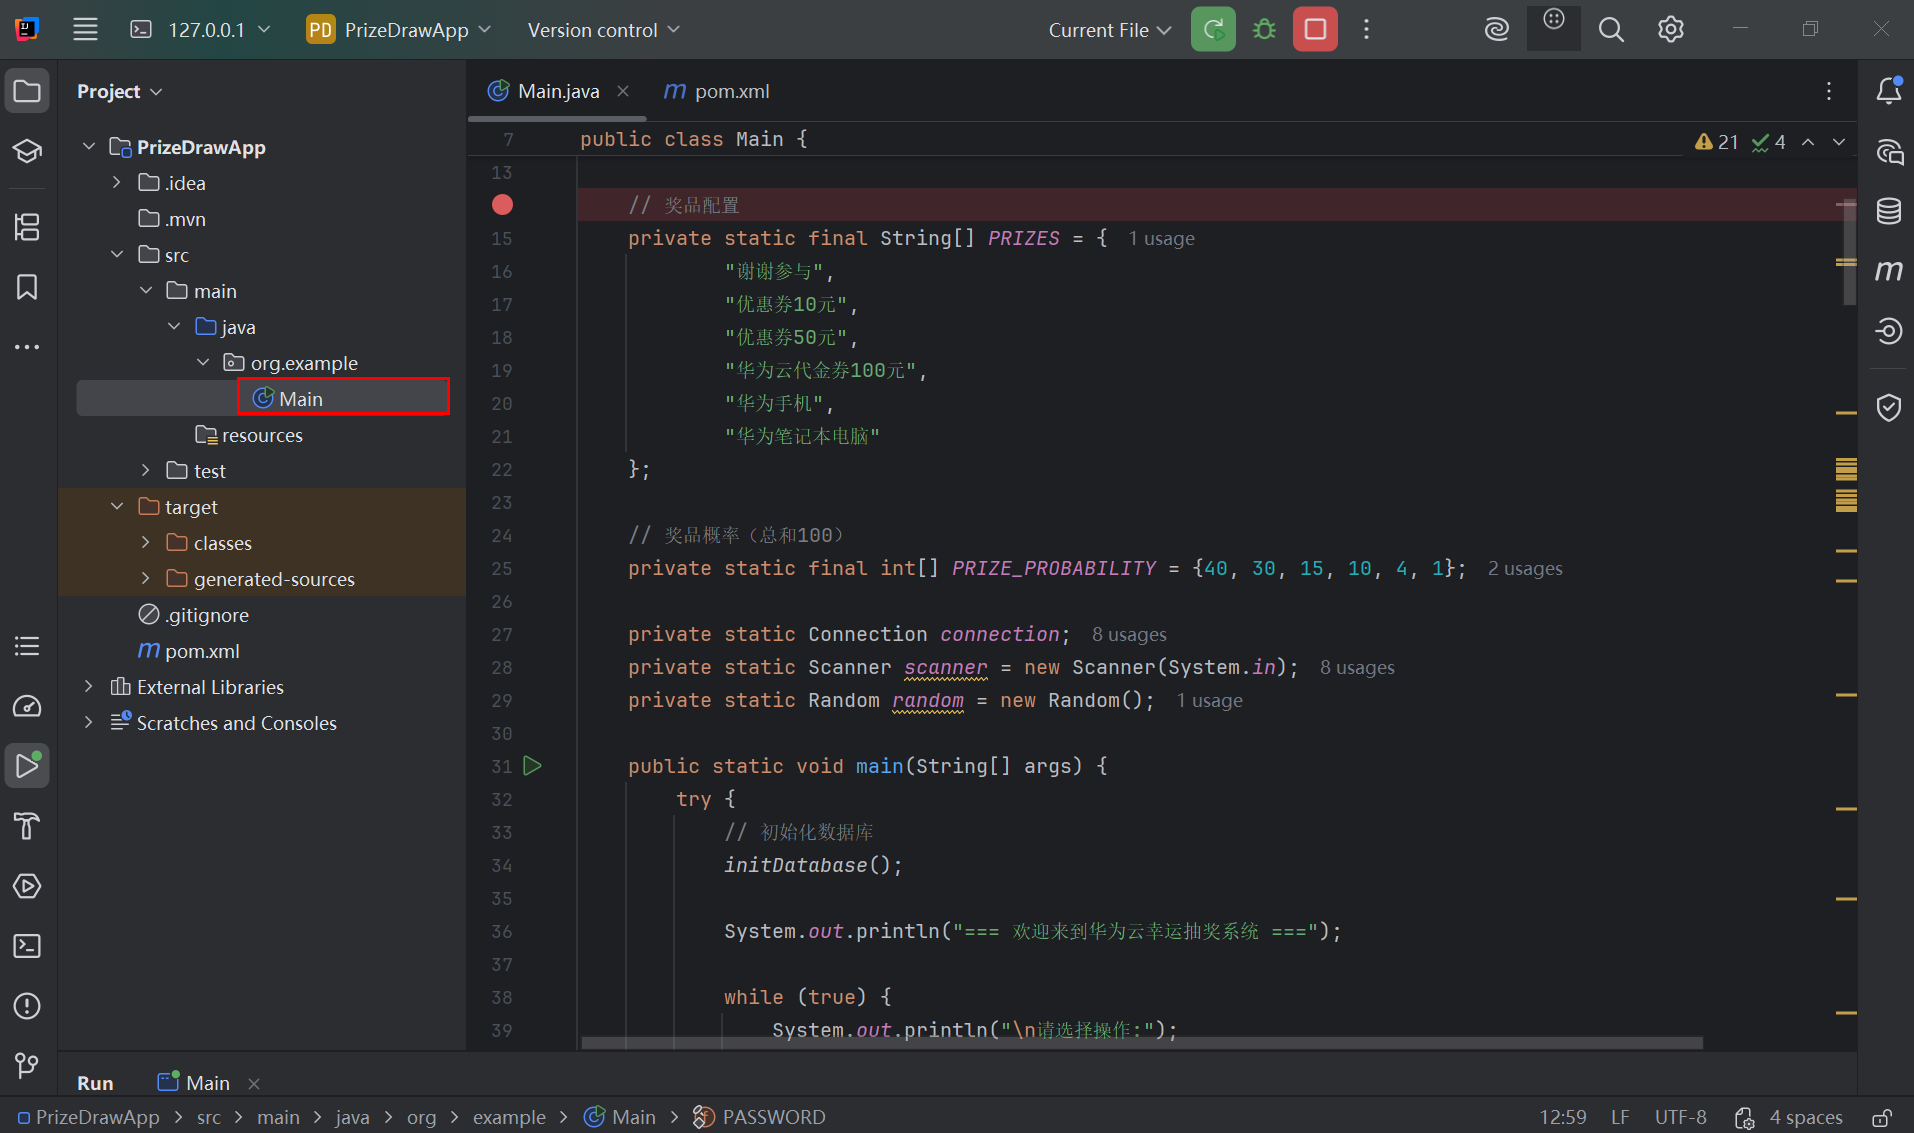Stop the running process
The image size is (1914, 1133).
tap(1315, 29)
